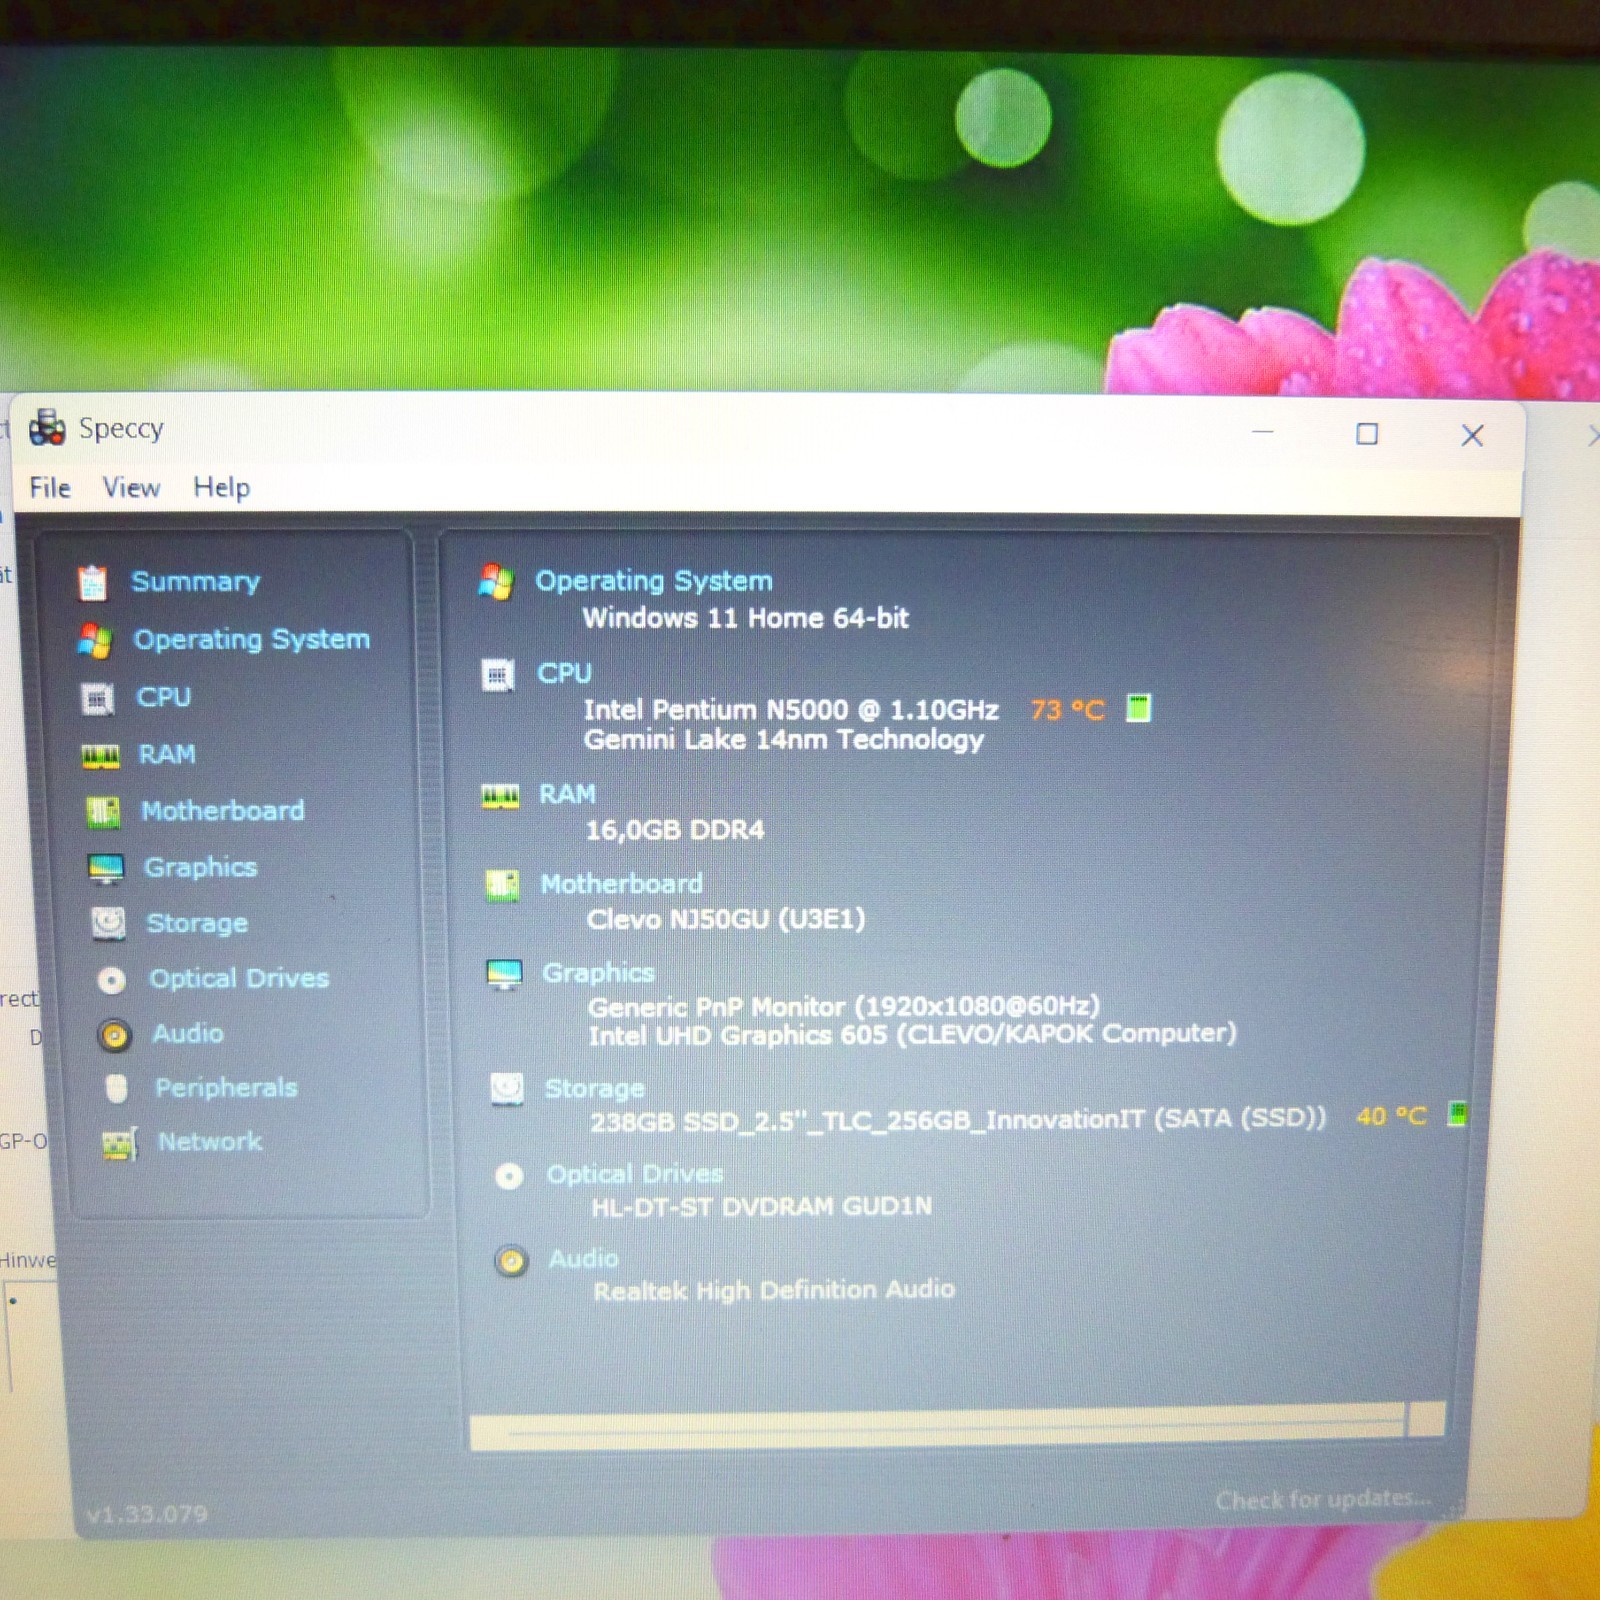Click the Audio speaker icon in sidebar
This screenshot has height=1600, width=1600.
(114, 1035)
